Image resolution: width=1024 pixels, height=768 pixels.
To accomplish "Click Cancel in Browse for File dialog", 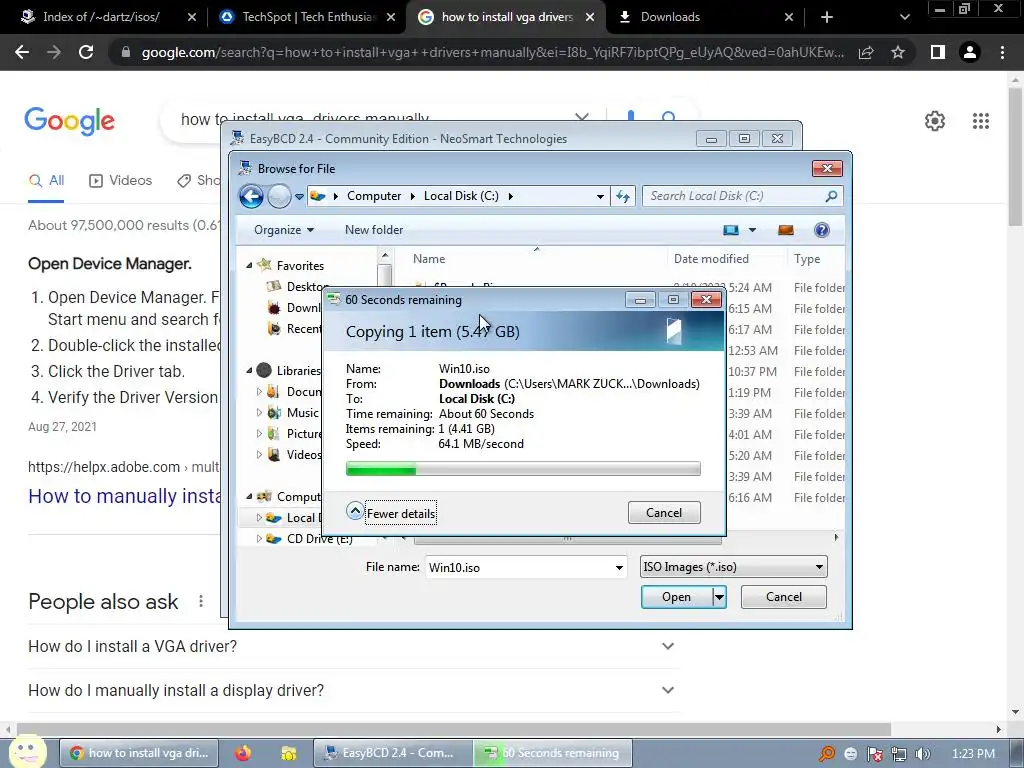I will point(784,597).
